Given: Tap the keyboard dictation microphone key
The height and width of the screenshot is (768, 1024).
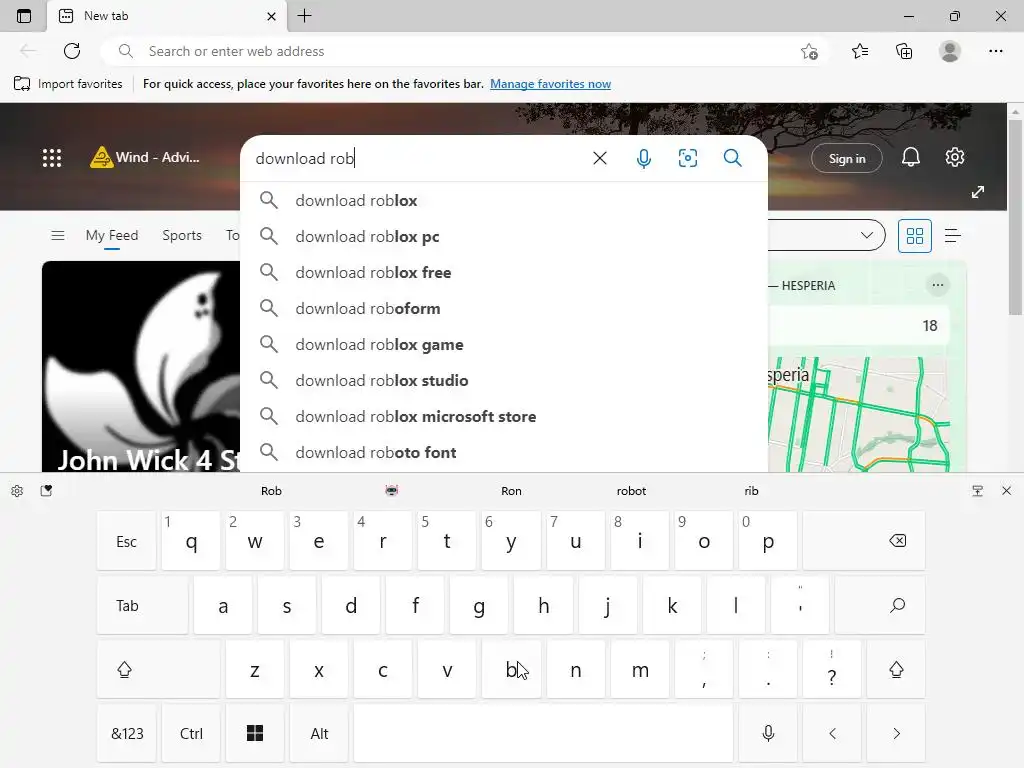Looking at the screenshot, I should pos(768,733).
